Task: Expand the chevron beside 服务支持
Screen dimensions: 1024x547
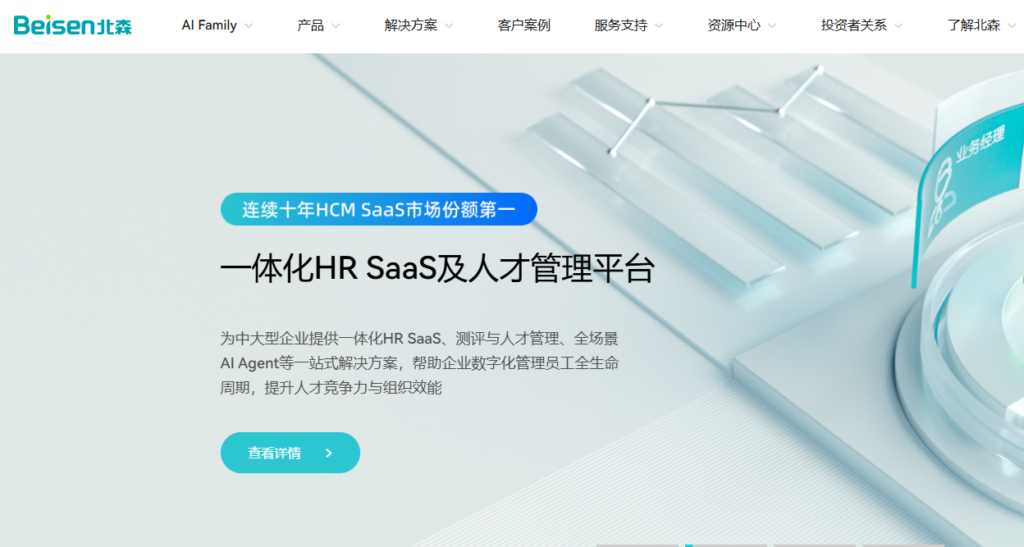Action: pyautogui.click(x=658, y=26)
